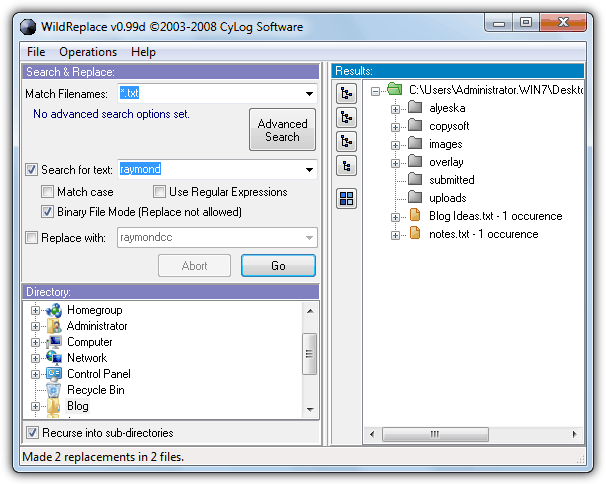
Task: Open the Help menu
Action: pyautogui.click(x=143, y=52)
